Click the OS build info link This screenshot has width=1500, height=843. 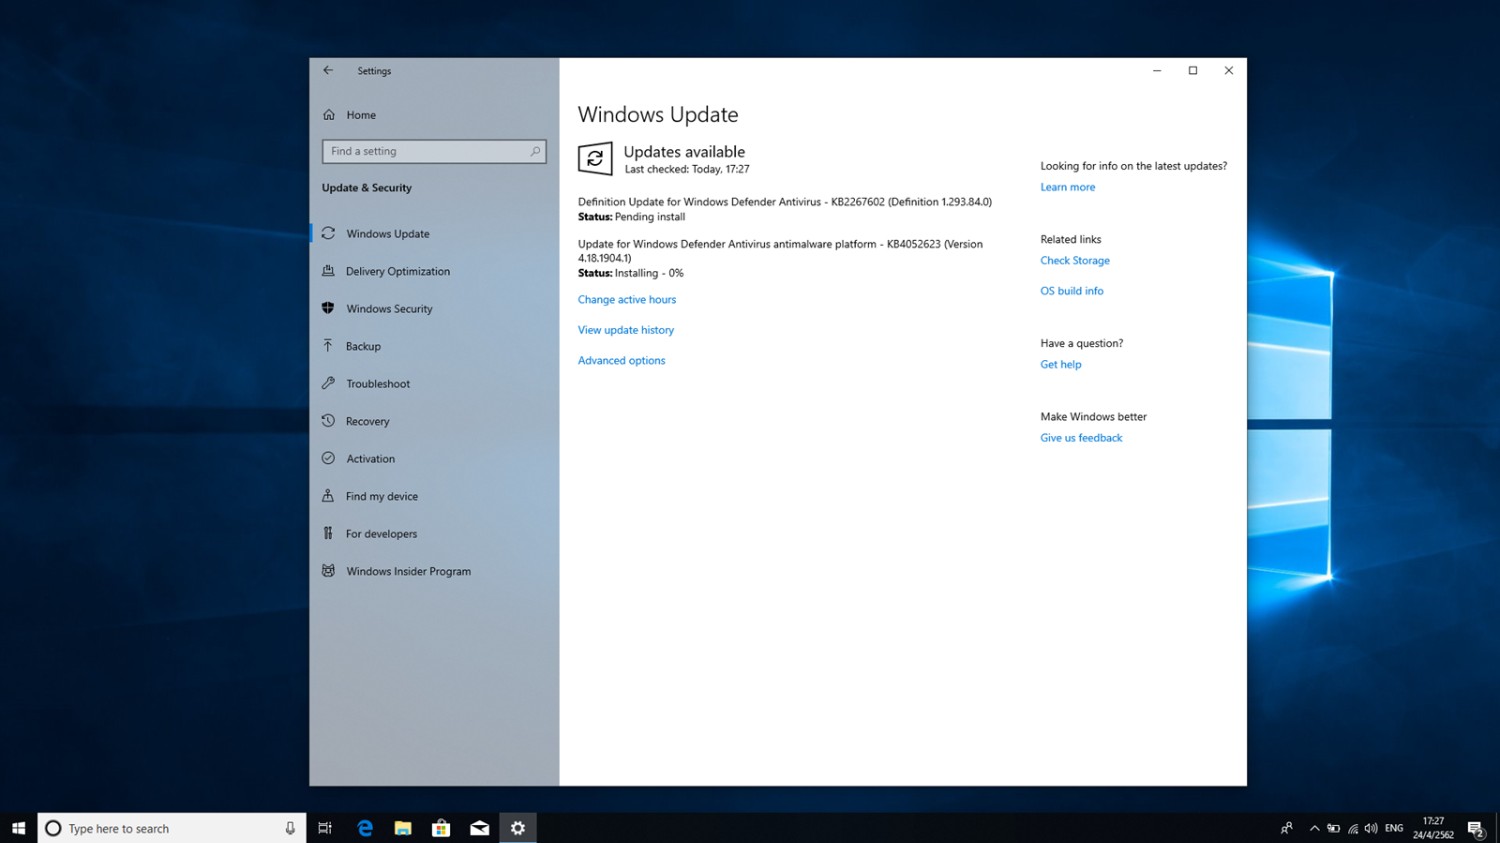coord(1071,291)
